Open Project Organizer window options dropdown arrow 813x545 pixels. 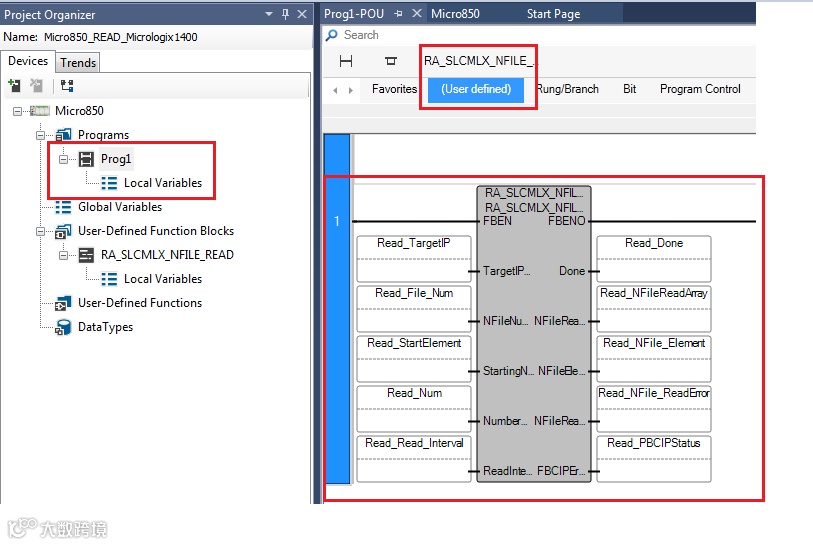(269, 14)
